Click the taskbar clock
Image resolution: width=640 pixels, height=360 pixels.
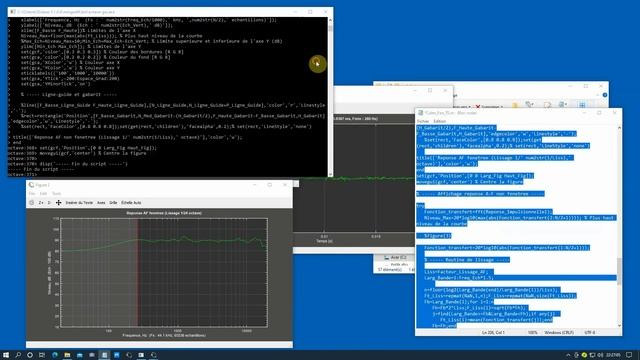(613, 355)
